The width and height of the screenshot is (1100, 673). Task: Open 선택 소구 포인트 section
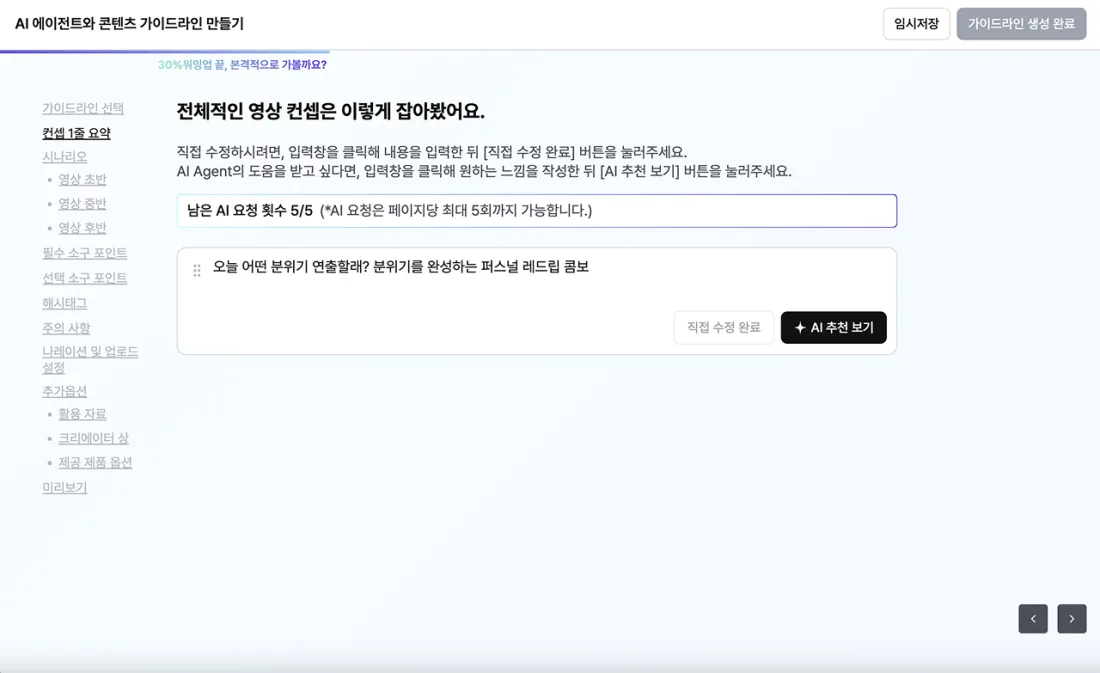point(85,278)
